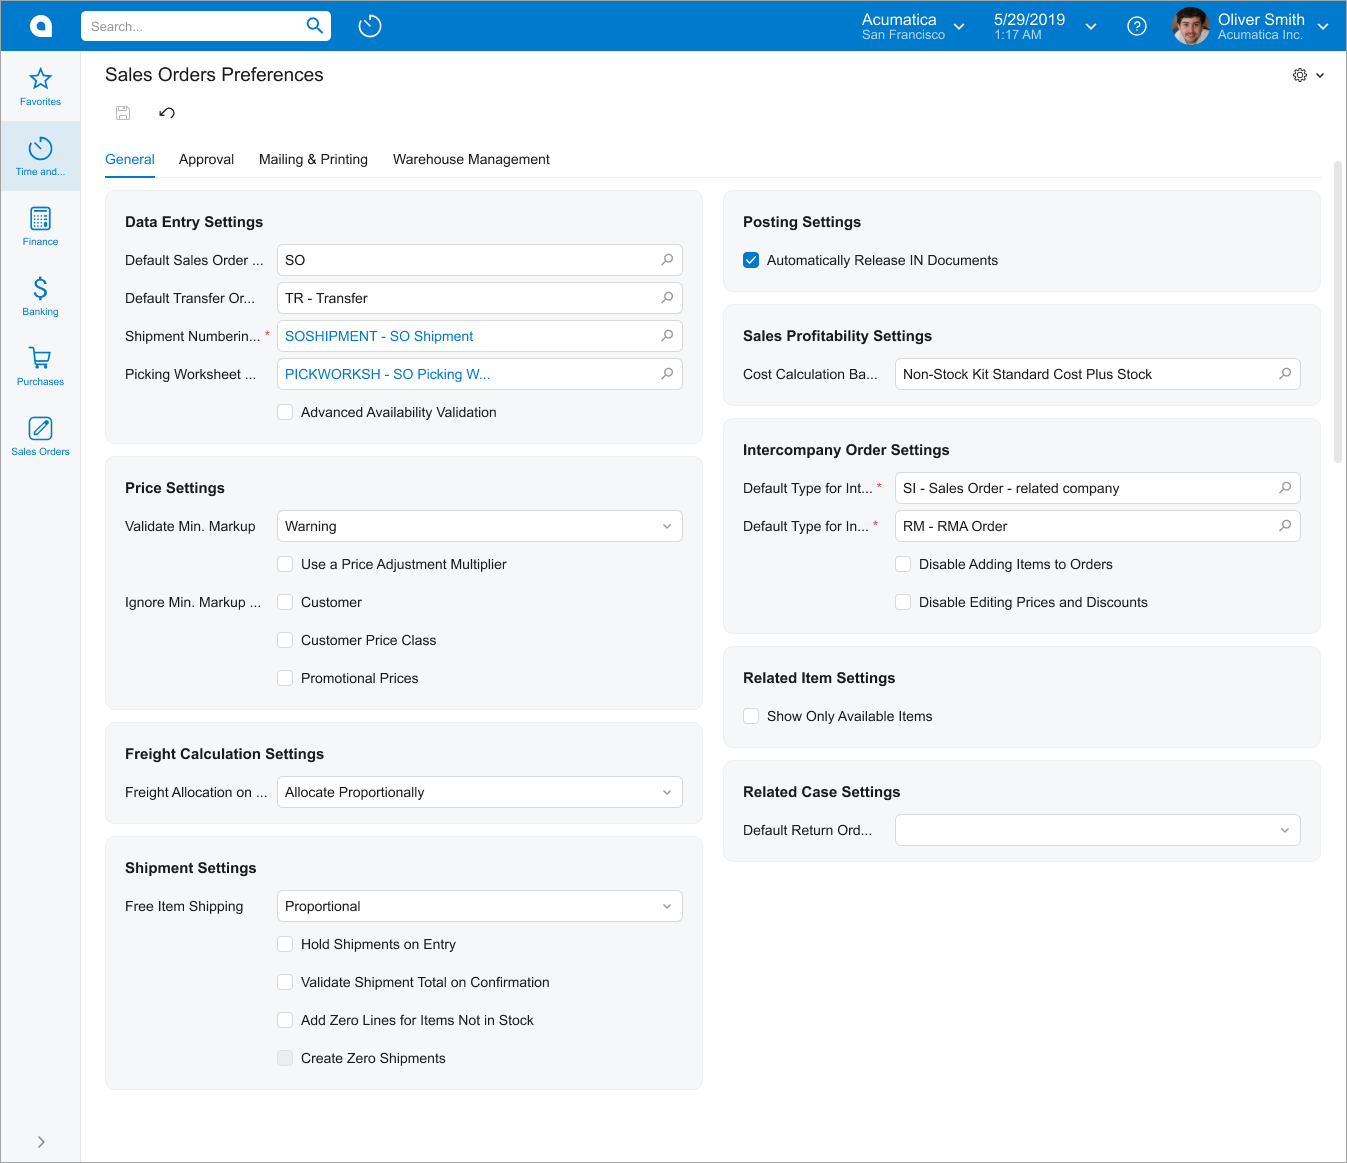Expand the Validate Min. Markup dropdown
Viewport: 1347px width, 1163px height.
point(667,526)
